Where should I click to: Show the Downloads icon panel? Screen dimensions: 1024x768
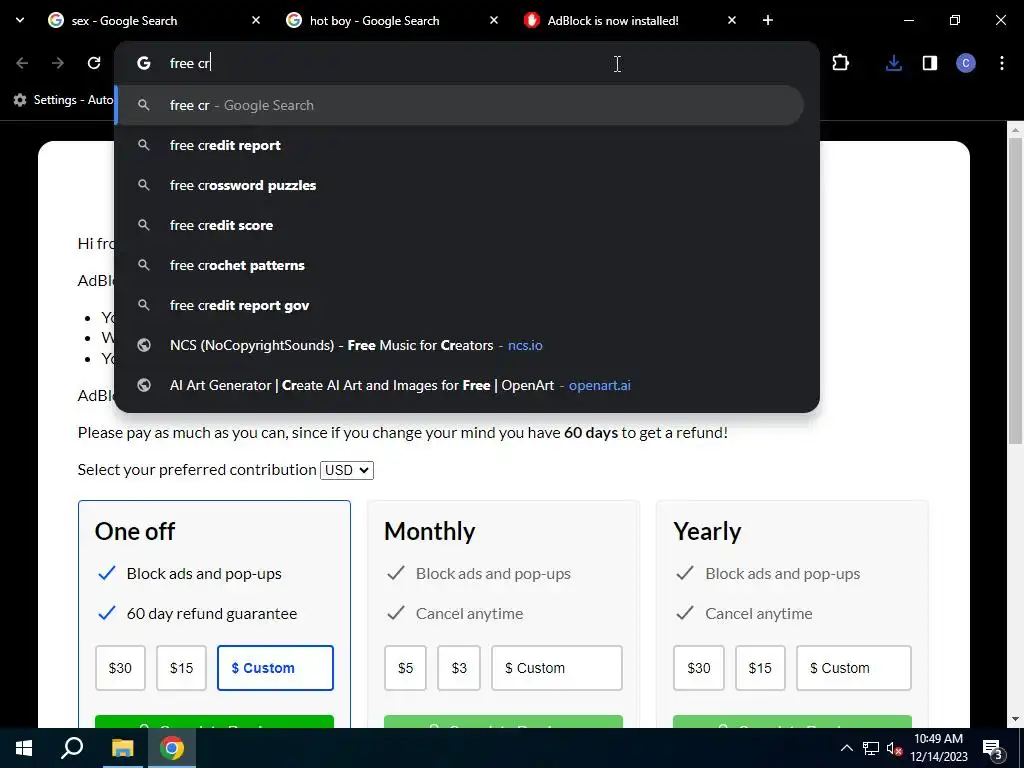[893, 63]
